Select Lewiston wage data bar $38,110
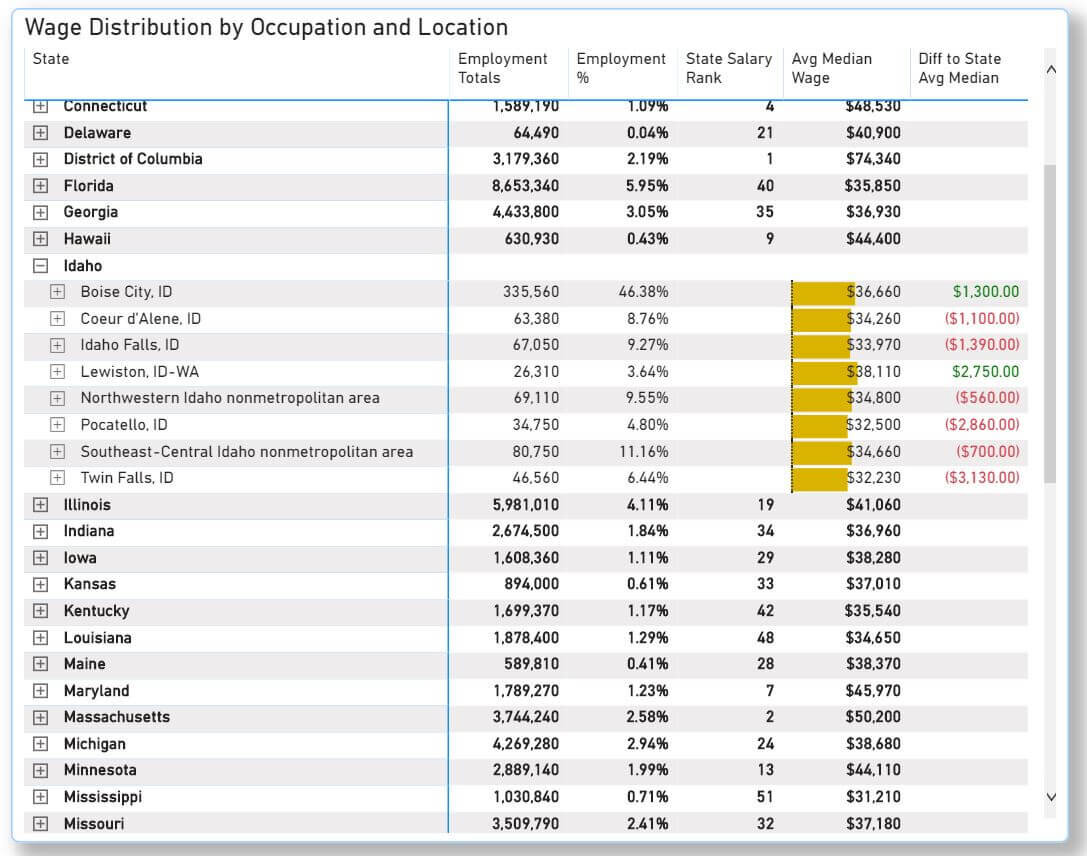The height and width of the screenshot is (856, 1087). coord(824,372)
